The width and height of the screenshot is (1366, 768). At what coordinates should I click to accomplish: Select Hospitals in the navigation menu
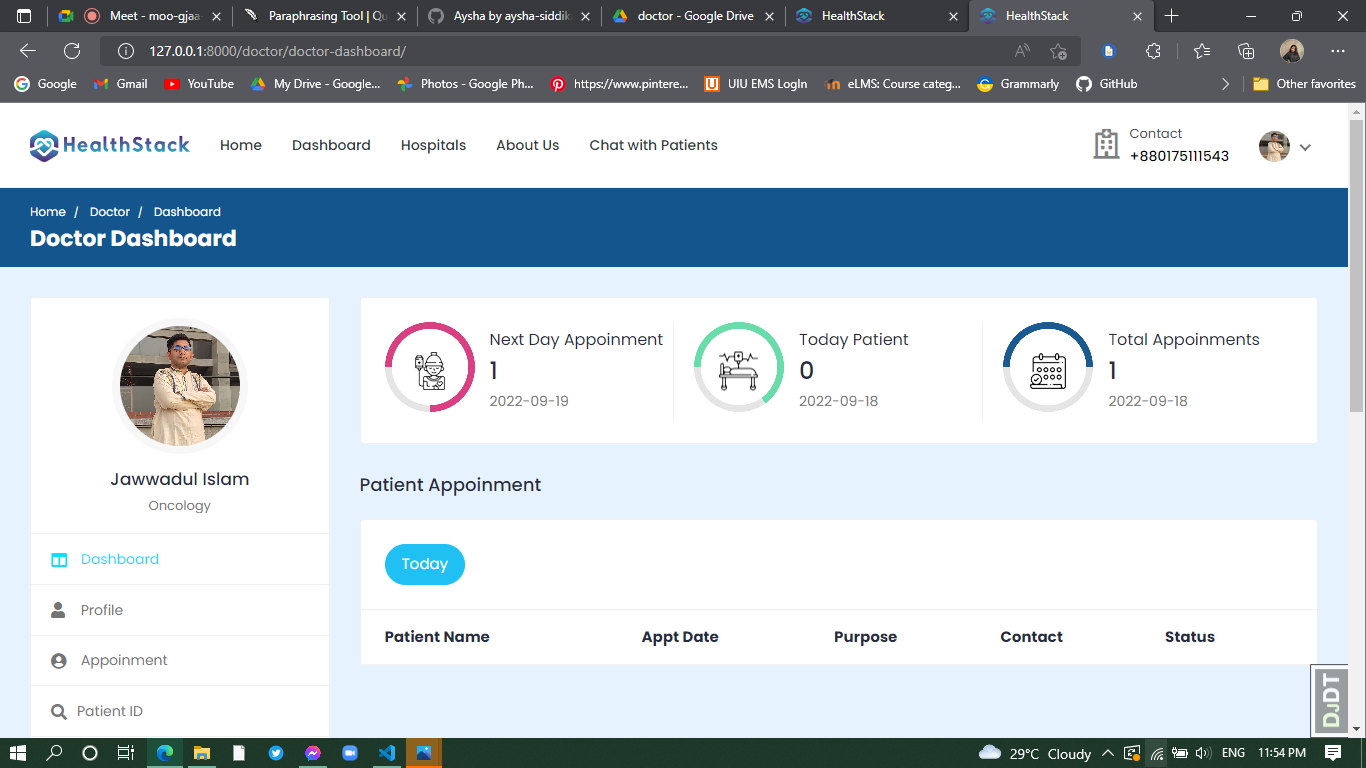click(x=433, y=145)
